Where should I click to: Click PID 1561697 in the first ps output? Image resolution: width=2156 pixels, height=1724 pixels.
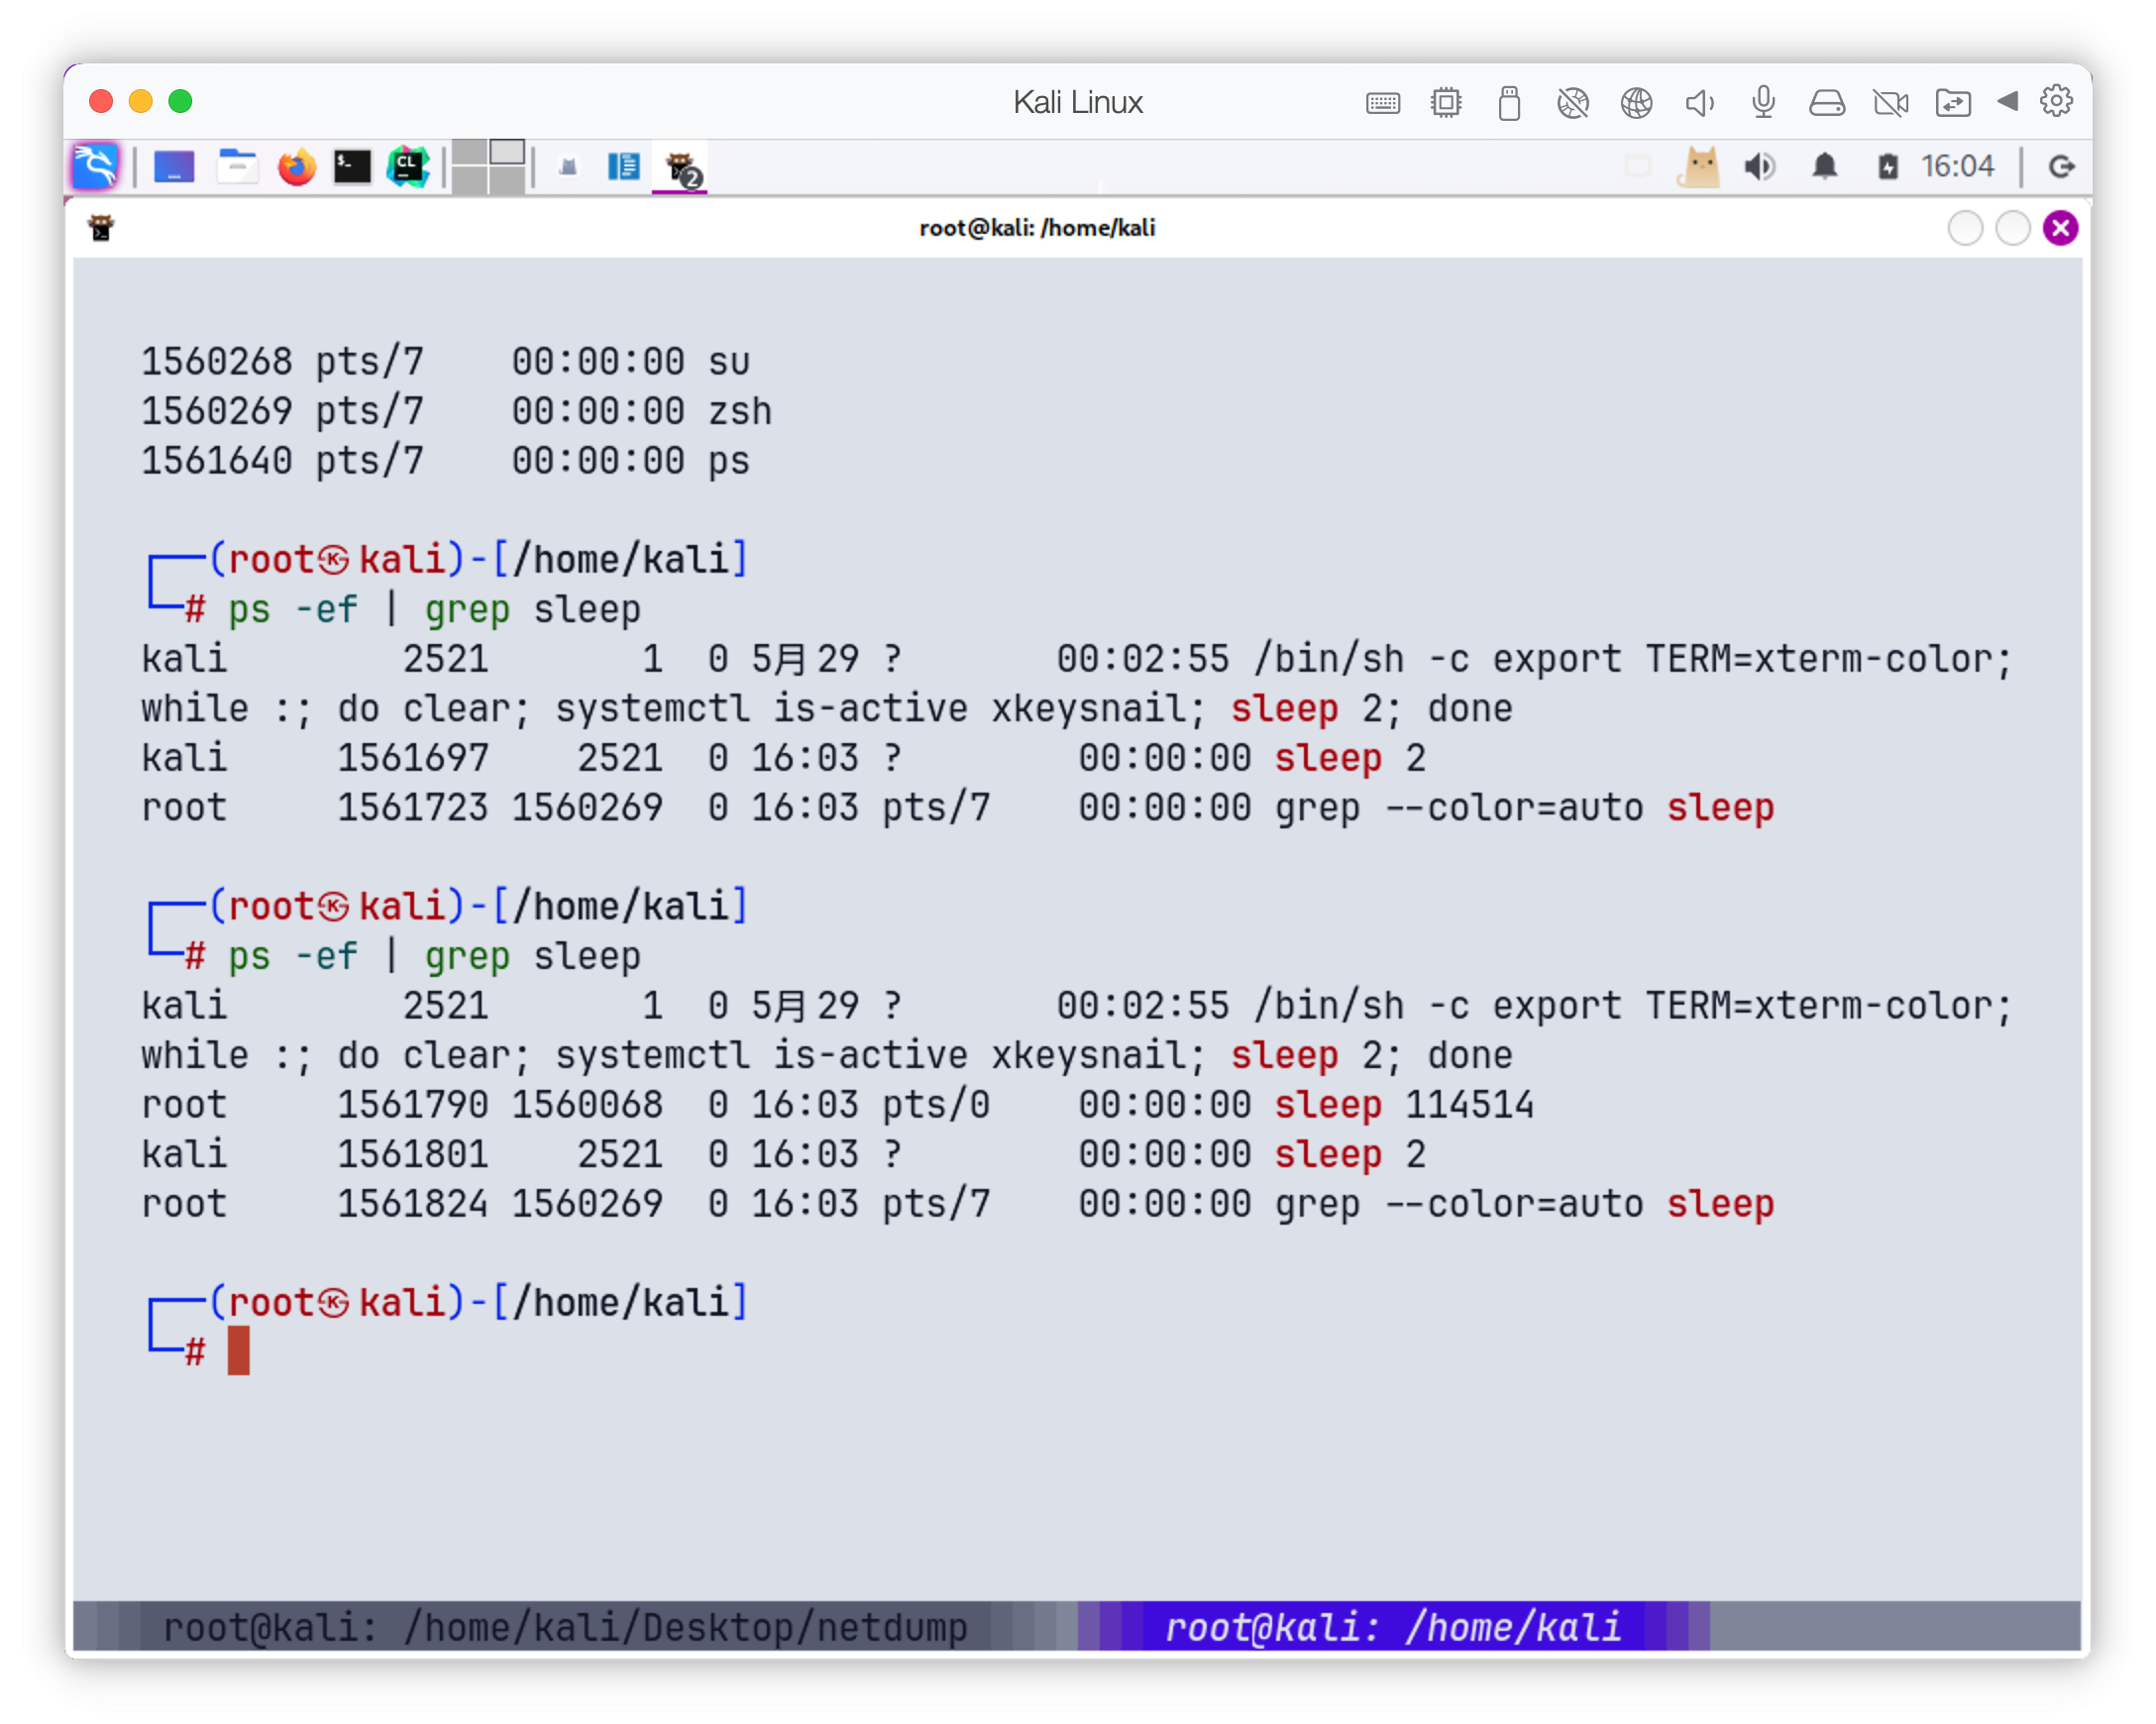pos(413,758)
